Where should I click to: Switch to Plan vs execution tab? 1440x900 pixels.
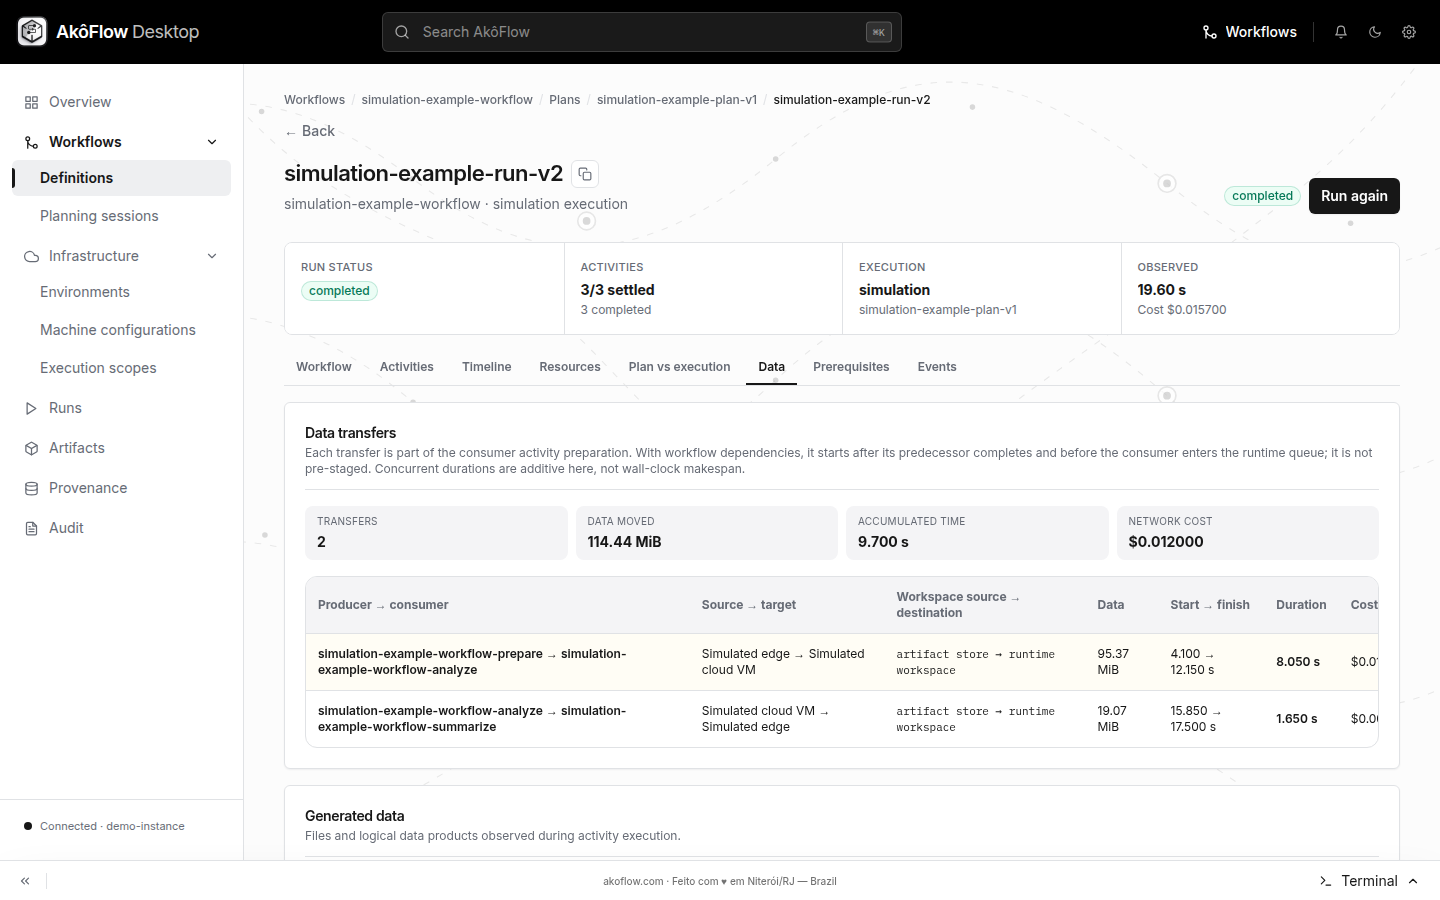click(680, 367)
